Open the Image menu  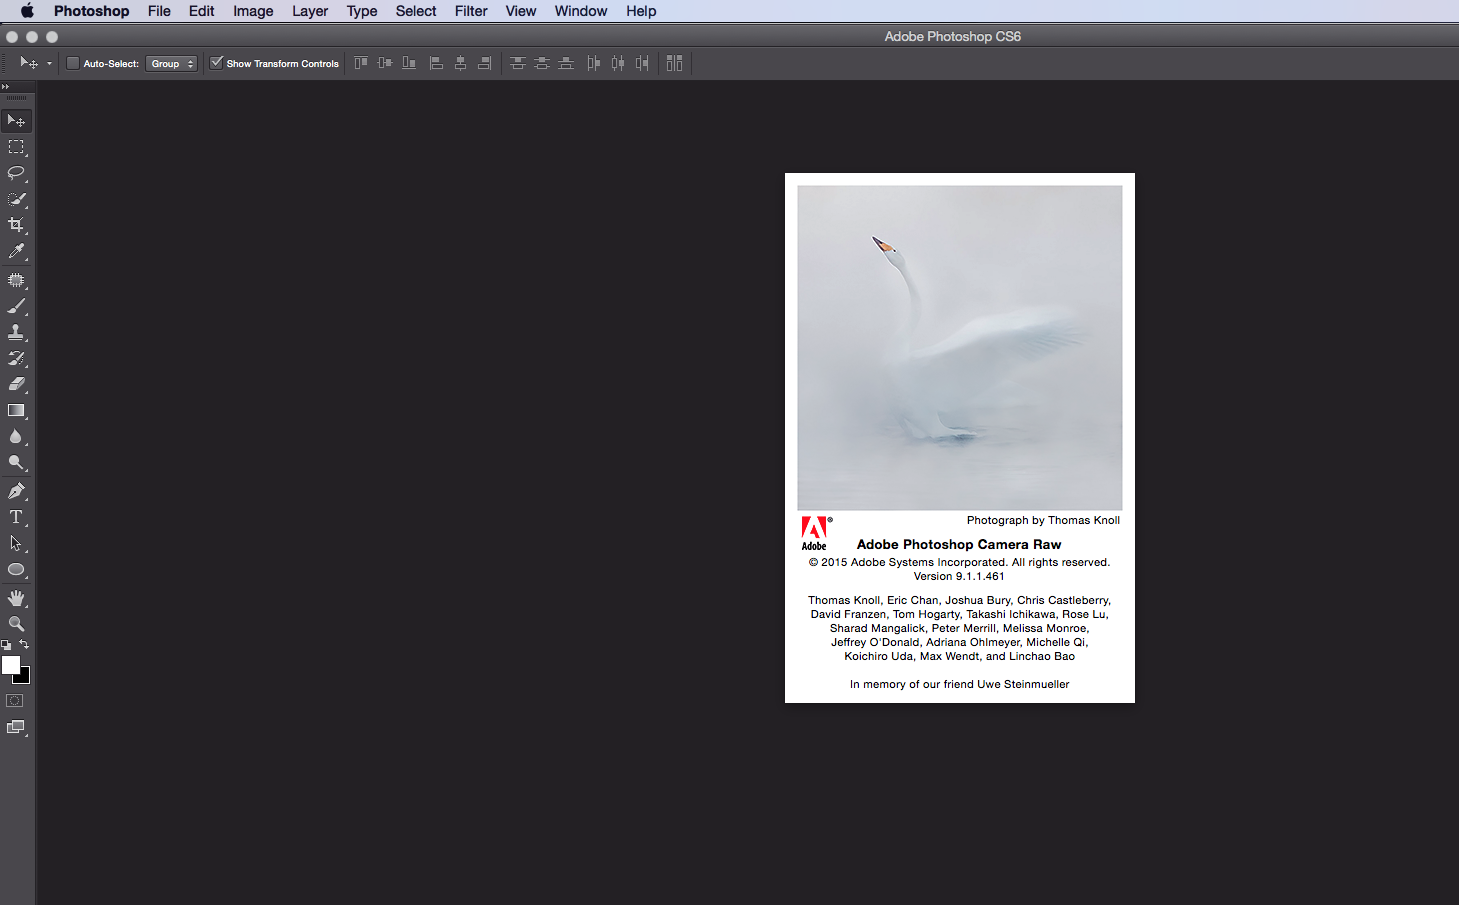253,11
